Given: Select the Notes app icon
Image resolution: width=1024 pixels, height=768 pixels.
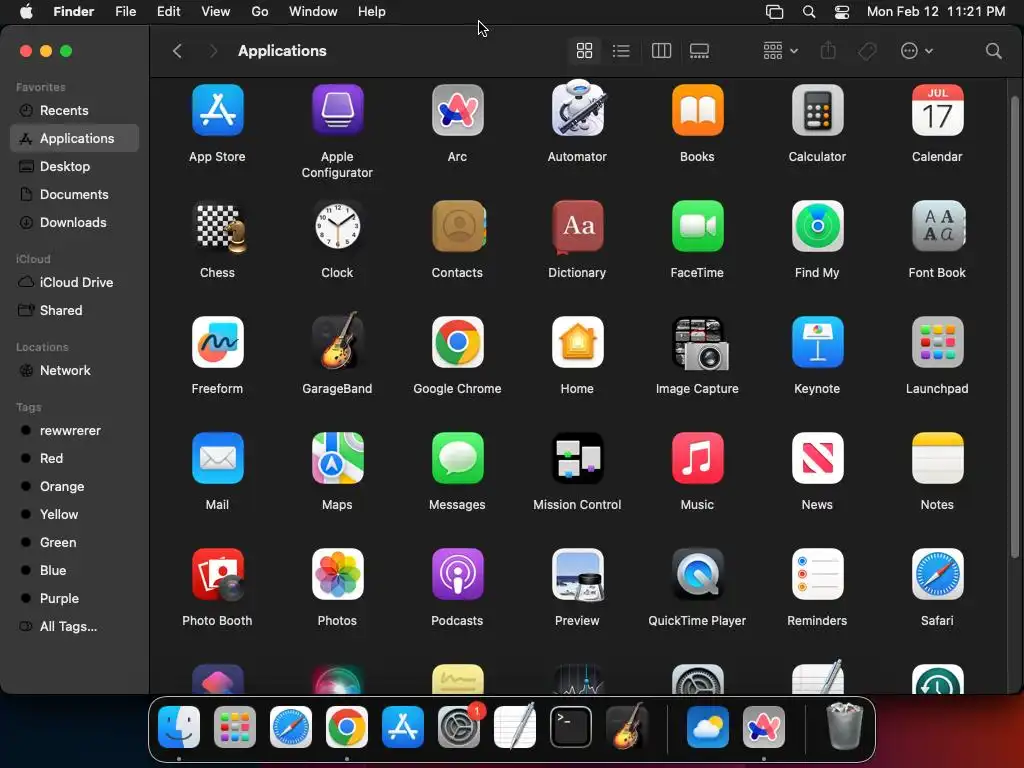Looking at the screenshot, I should 937,458.
